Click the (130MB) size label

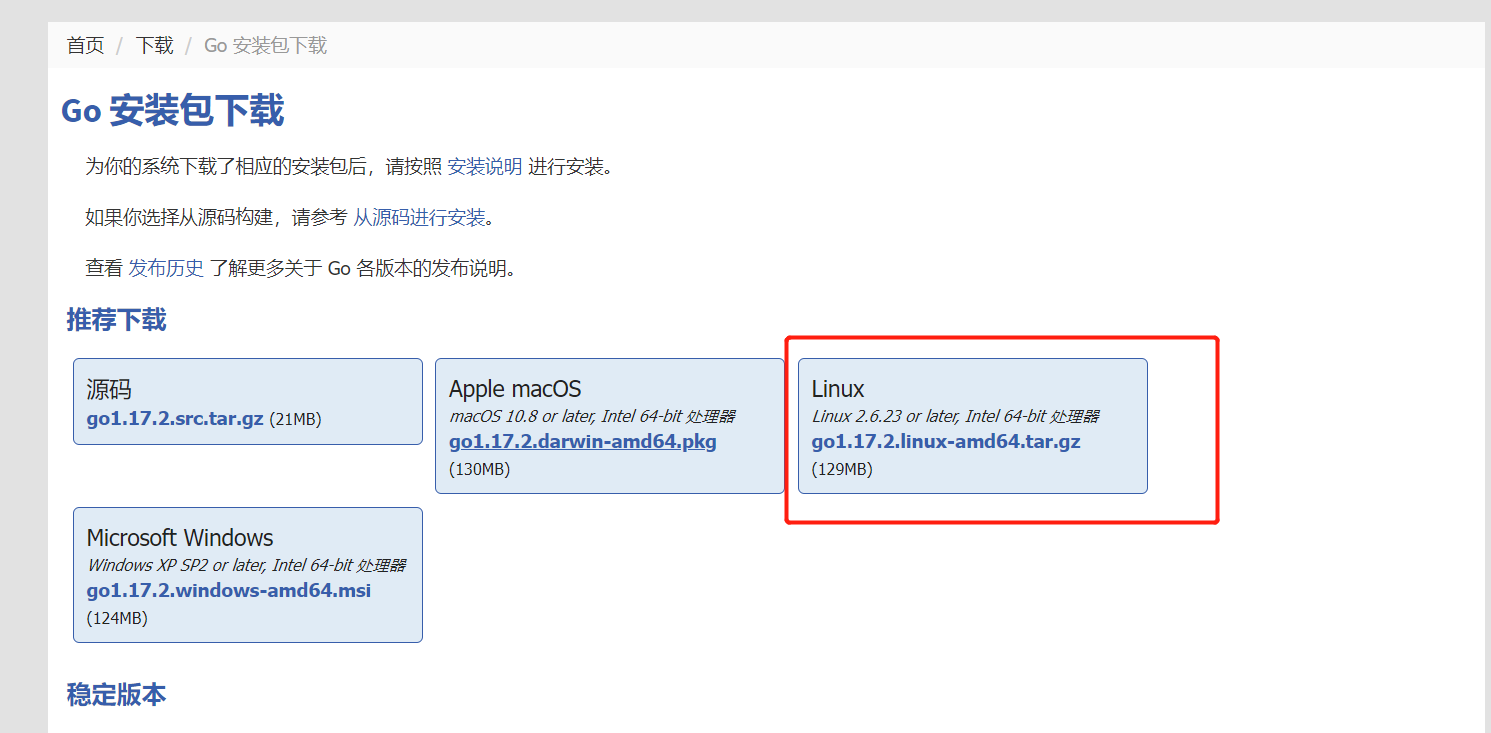point(480,469)
